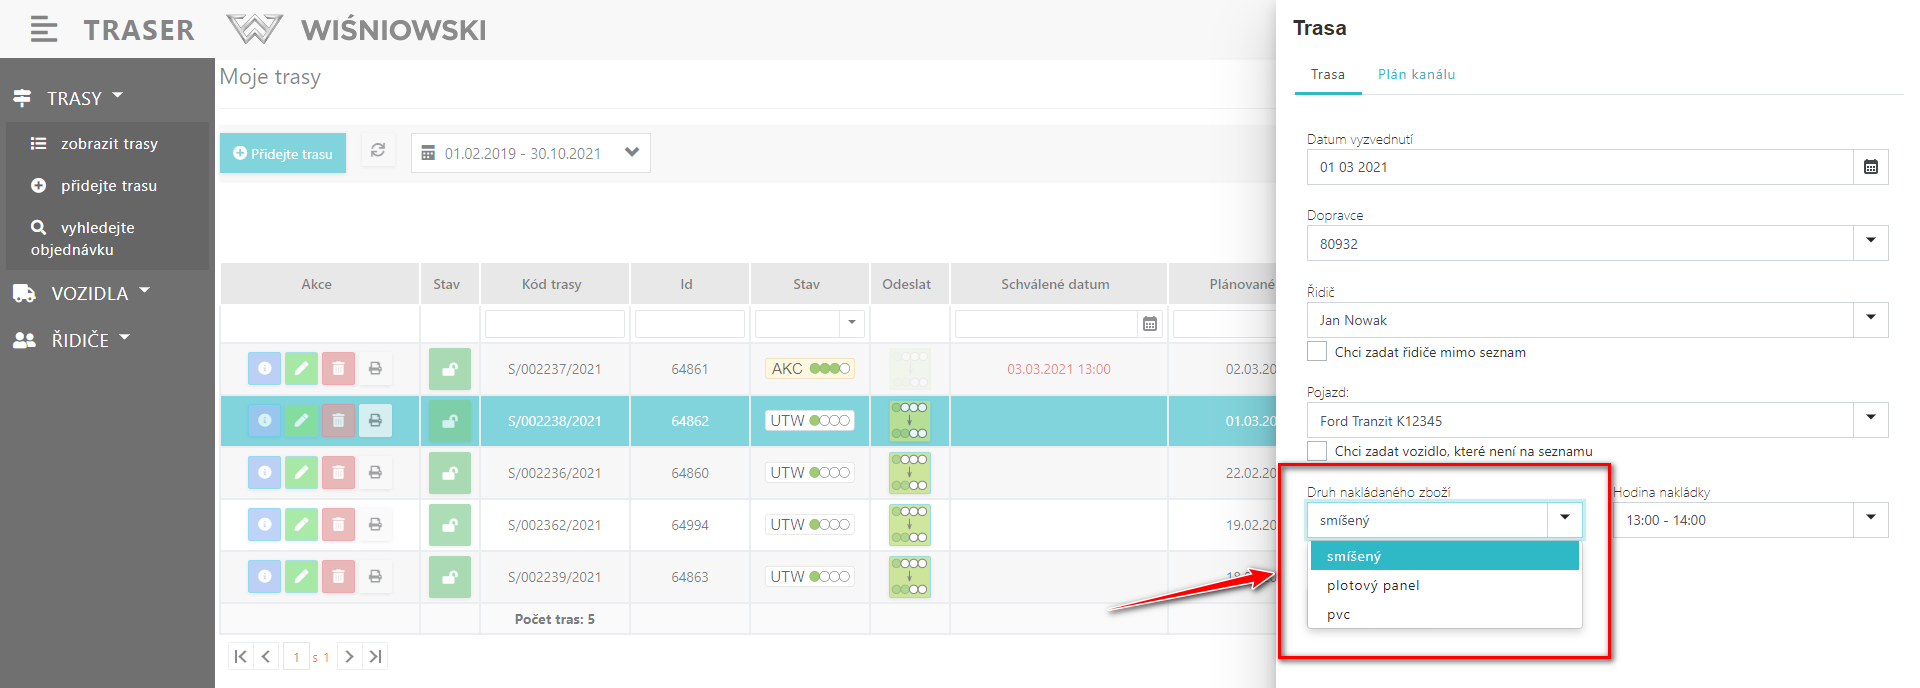Open 'zobrazit trasy' in the sidebar
This screenshot has height=688, width=1920.
[x=109, y=144]
